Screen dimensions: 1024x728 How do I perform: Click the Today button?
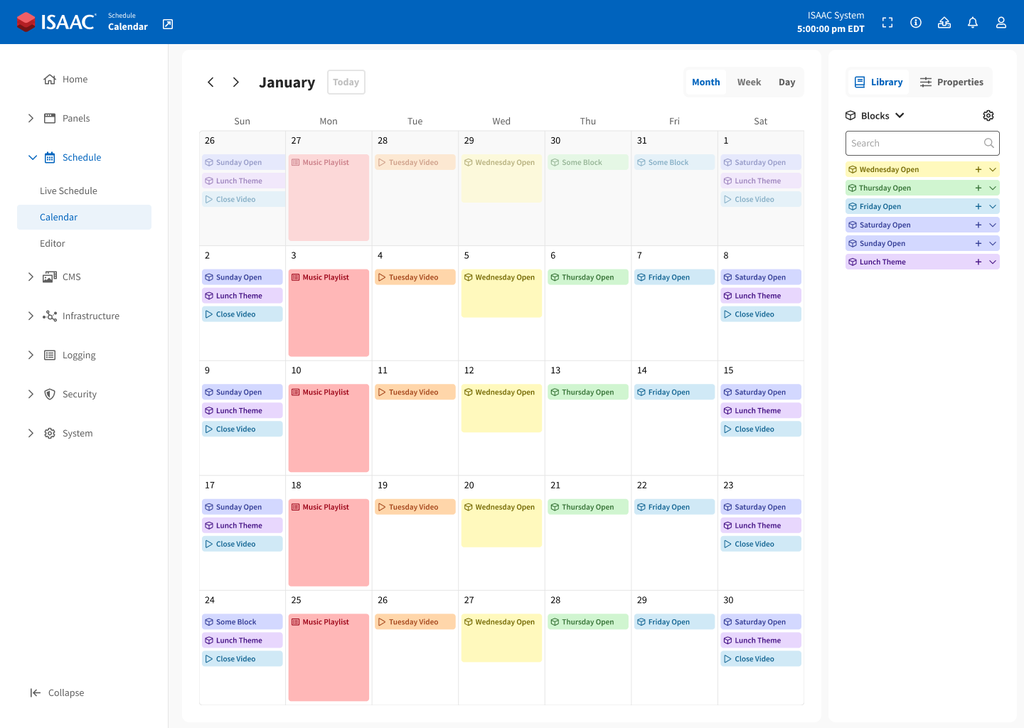pyautogui.click(x=345, y=82)
